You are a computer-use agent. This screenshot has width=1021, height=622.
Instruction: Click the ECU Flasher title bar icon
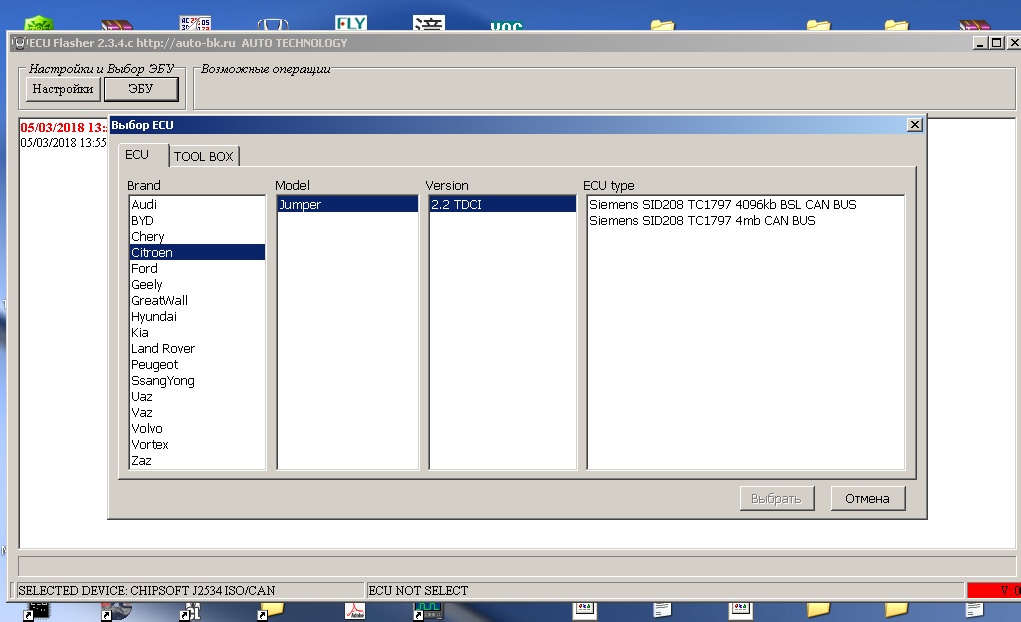coord(20,43)
